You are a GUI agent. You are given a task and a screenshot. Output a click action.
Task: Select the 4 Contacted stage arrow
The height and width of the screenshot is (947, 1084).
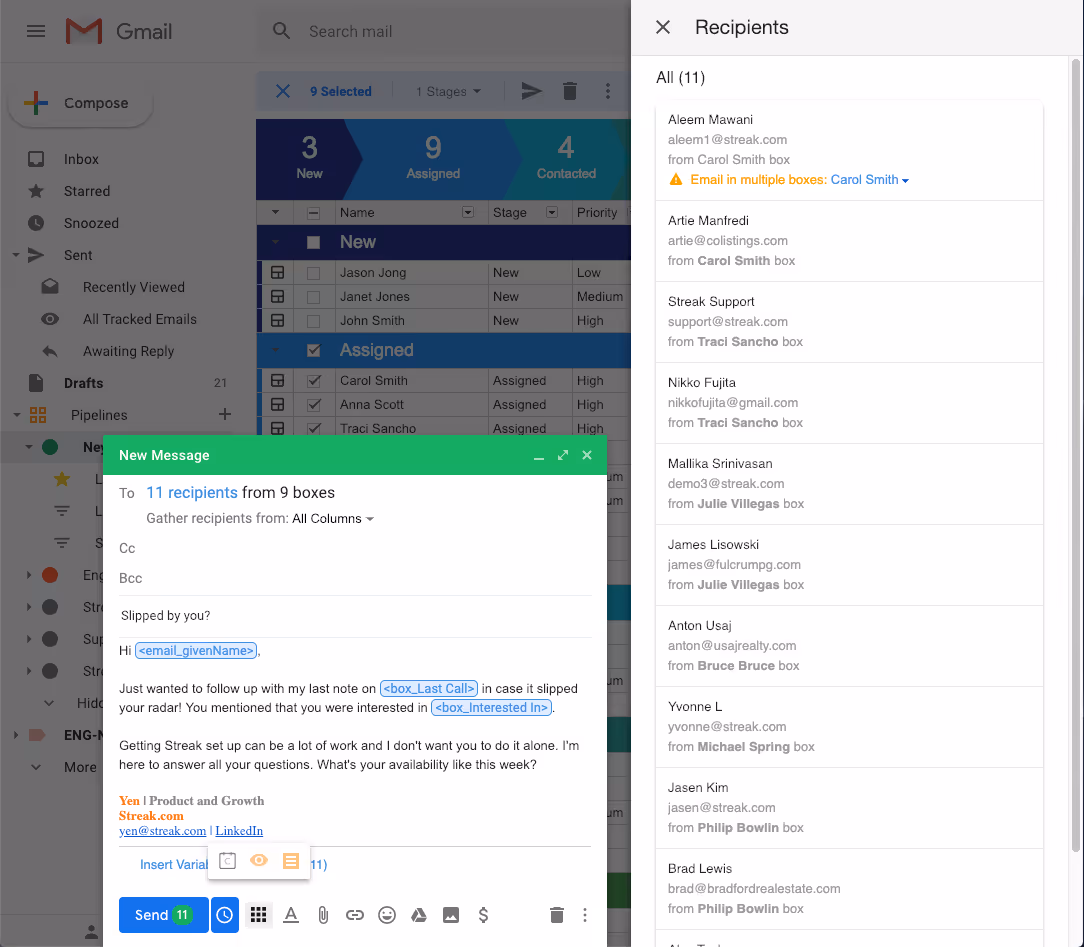[566, 159]
